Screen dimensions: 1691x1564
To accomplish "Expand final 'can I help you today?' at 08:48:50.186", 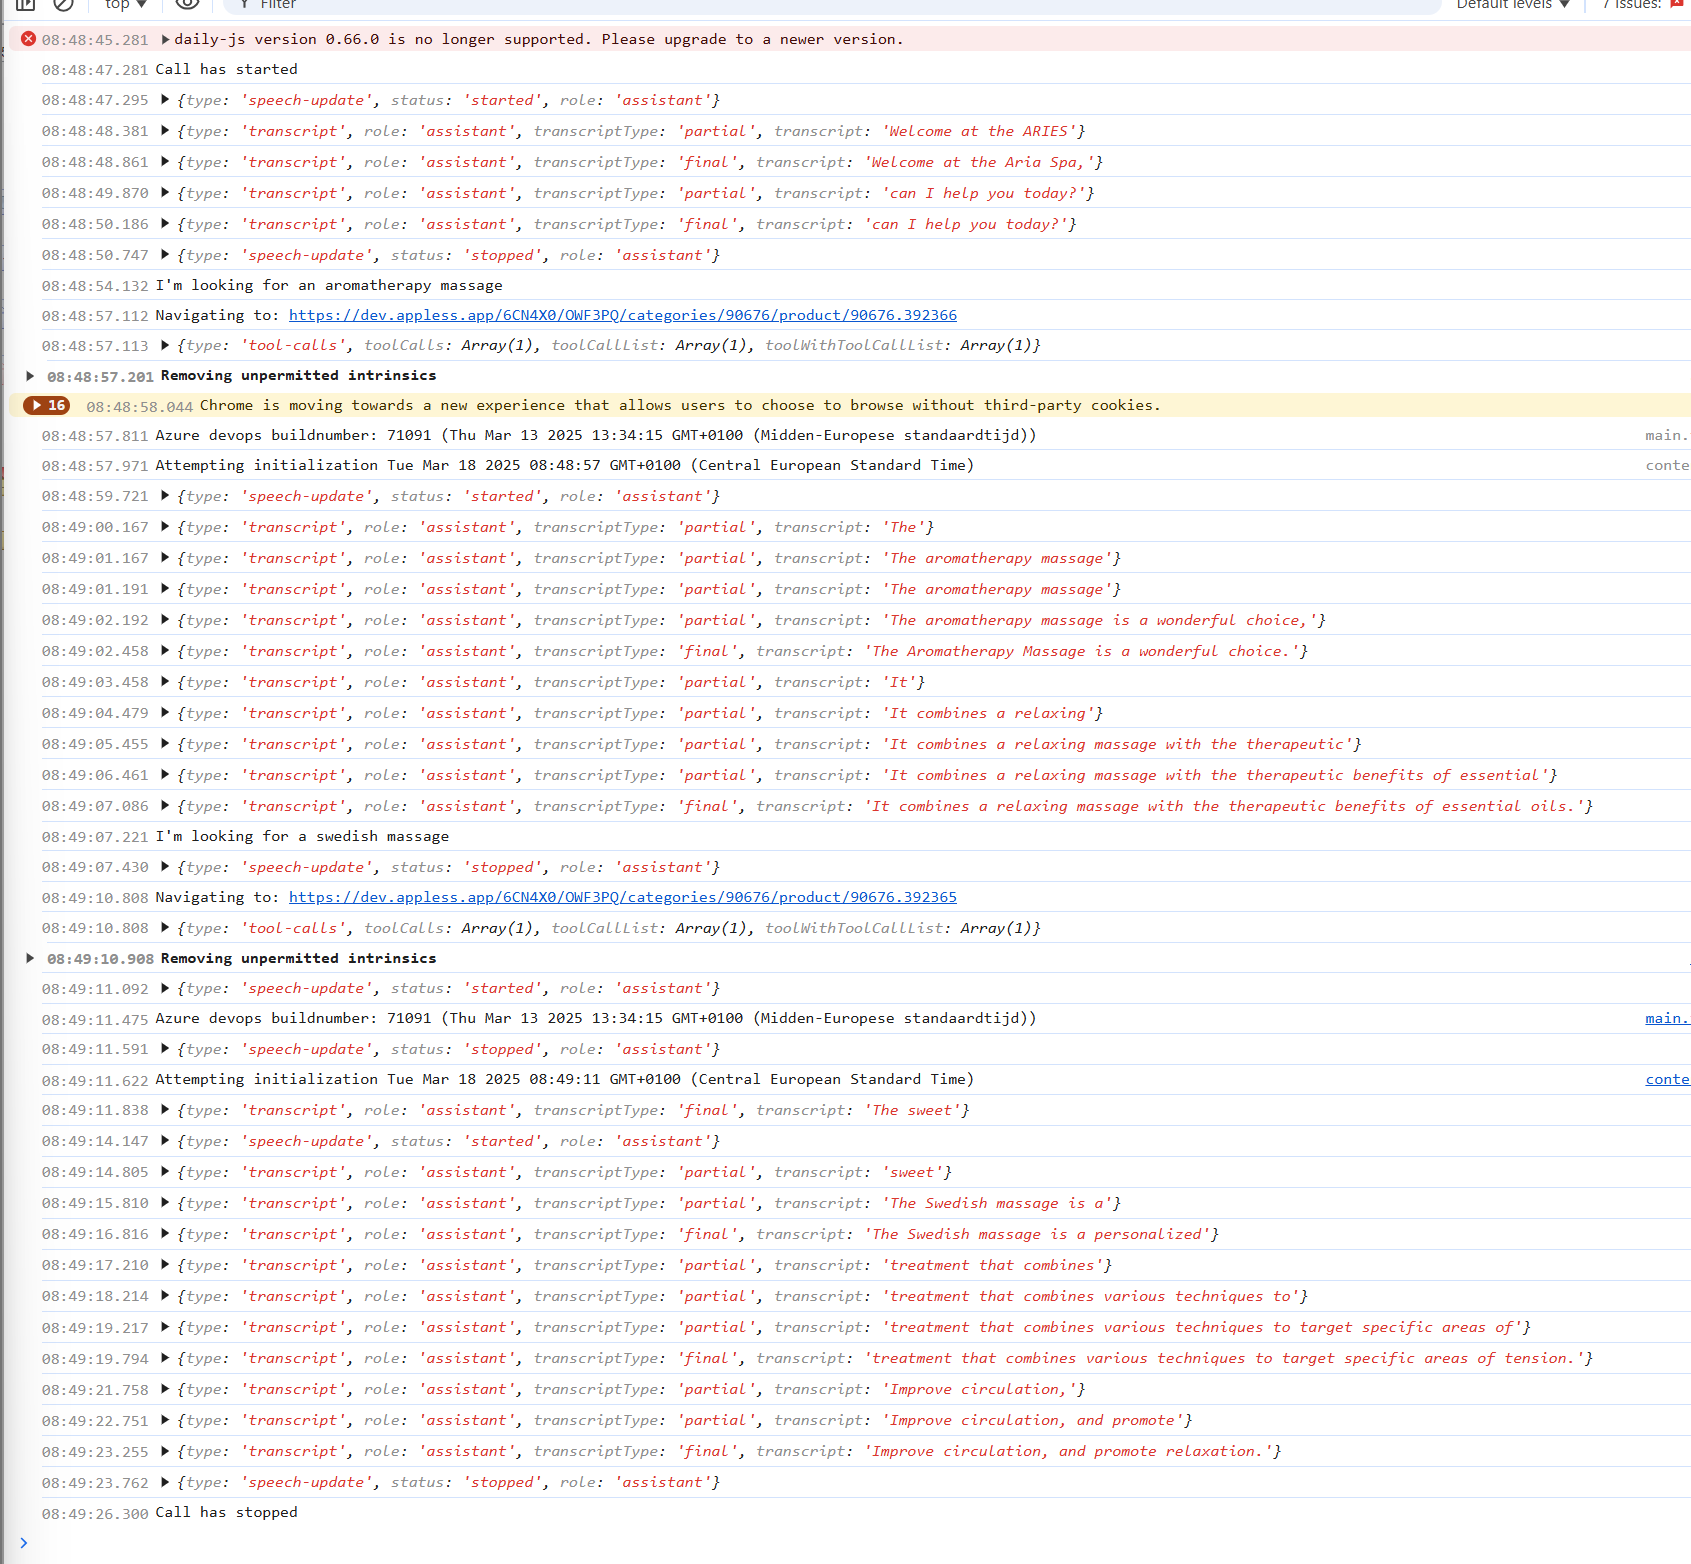I will (x=165, y=224).
